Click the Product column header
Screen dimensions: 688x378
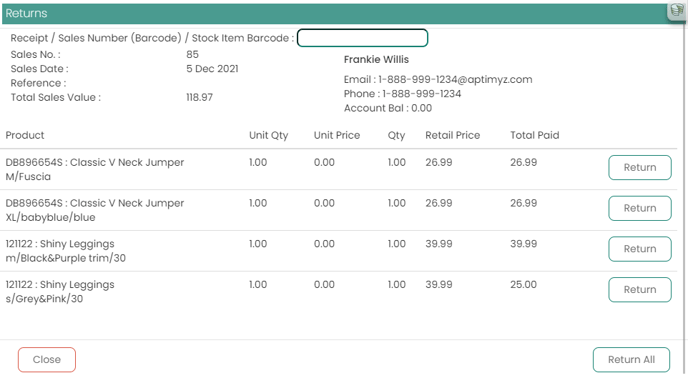(x=25, y=135)
